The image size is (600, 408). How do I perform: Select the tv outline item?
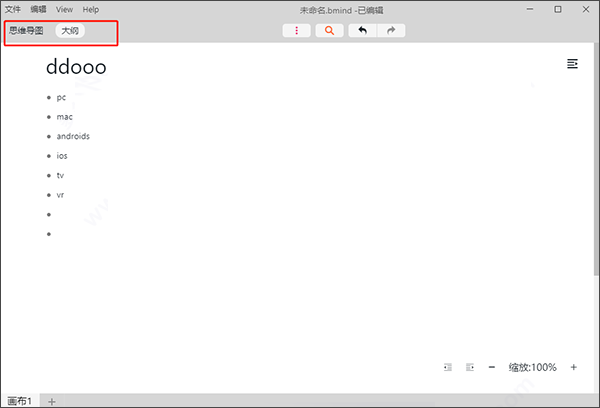[60, 175]
